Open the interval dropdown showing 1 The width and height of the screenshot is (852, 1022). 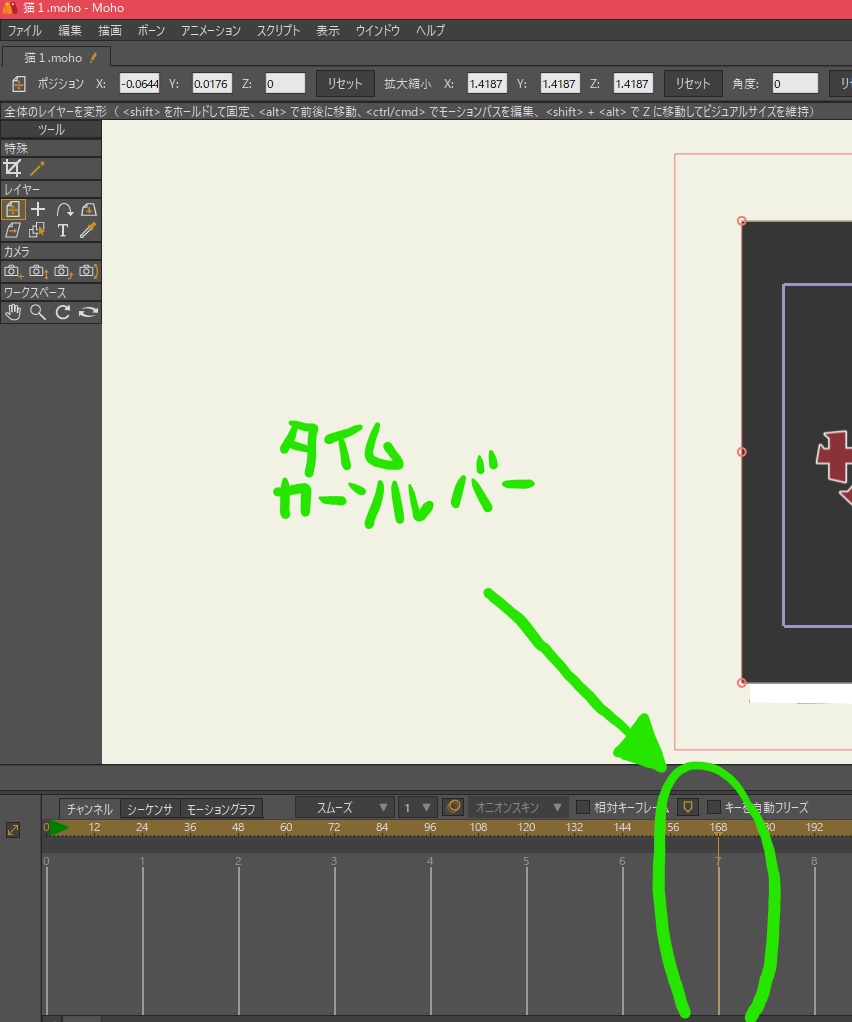(417, 807)
